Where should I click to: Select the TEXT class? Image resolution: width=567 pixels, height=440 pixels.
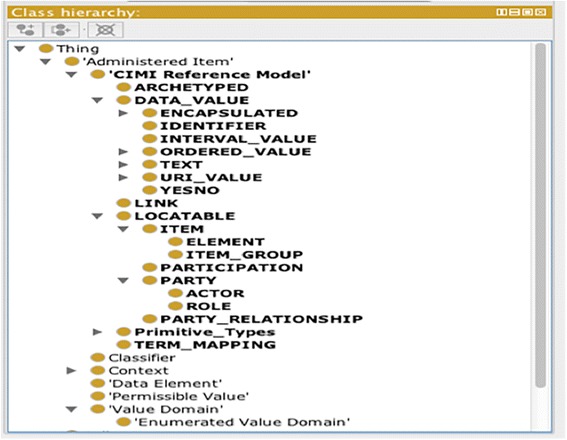pos(181,165)
